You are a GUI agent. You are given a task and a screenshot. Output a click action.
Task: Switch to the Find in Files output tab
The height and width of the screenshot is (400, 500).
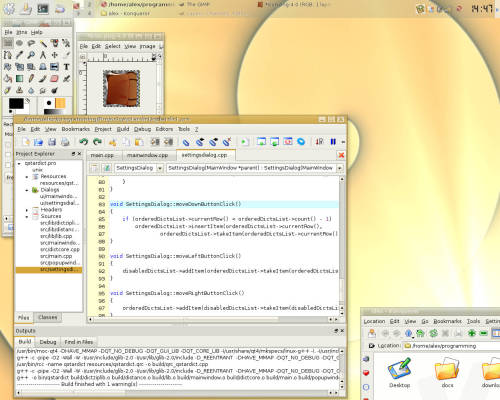pos(79,342)
